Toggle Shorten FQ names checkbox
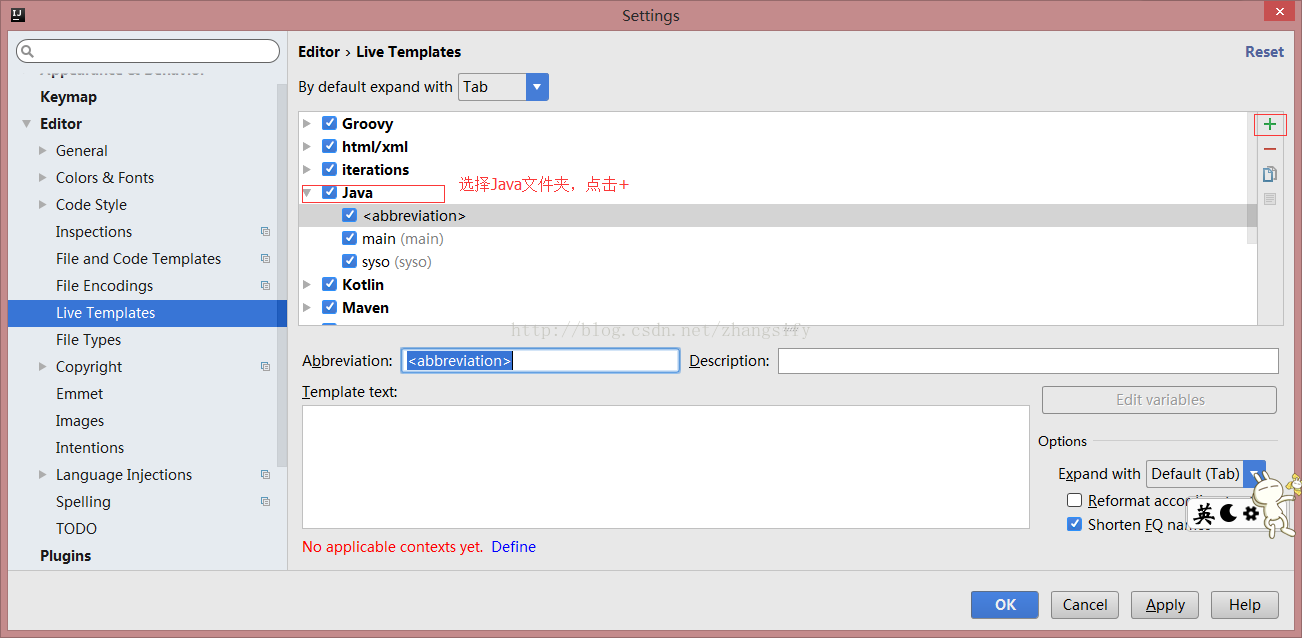 1074,524
